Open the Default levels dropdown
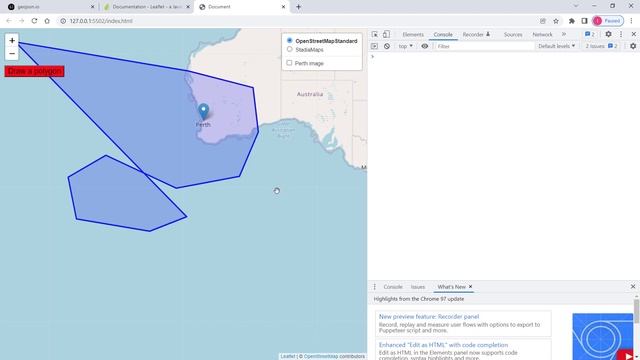Image resolution: width=640 pixels, height=360 pixels. 556,46
